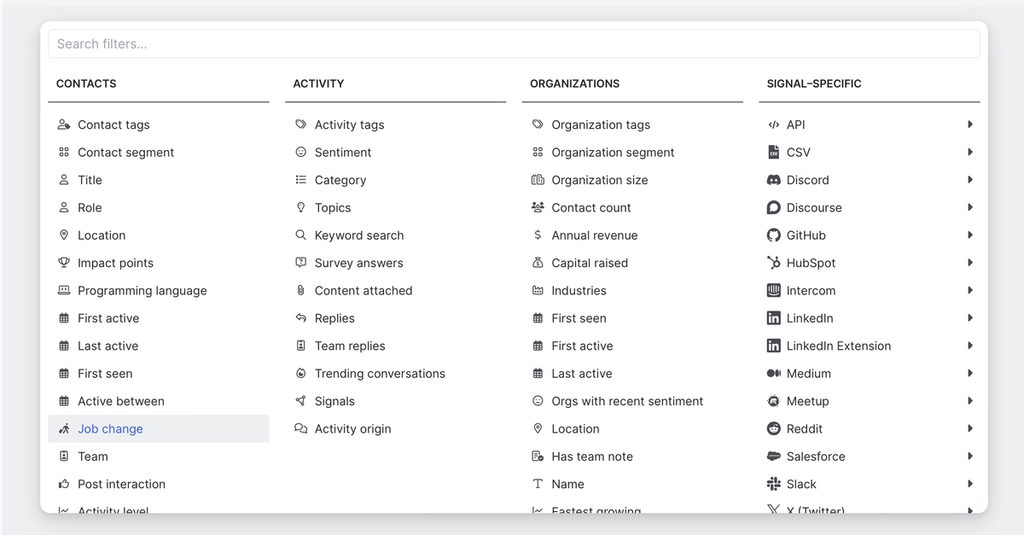This screenshot has height=535, width=1024.
Task: Choose the Has team note filter
Action: [x=591, y=457]
